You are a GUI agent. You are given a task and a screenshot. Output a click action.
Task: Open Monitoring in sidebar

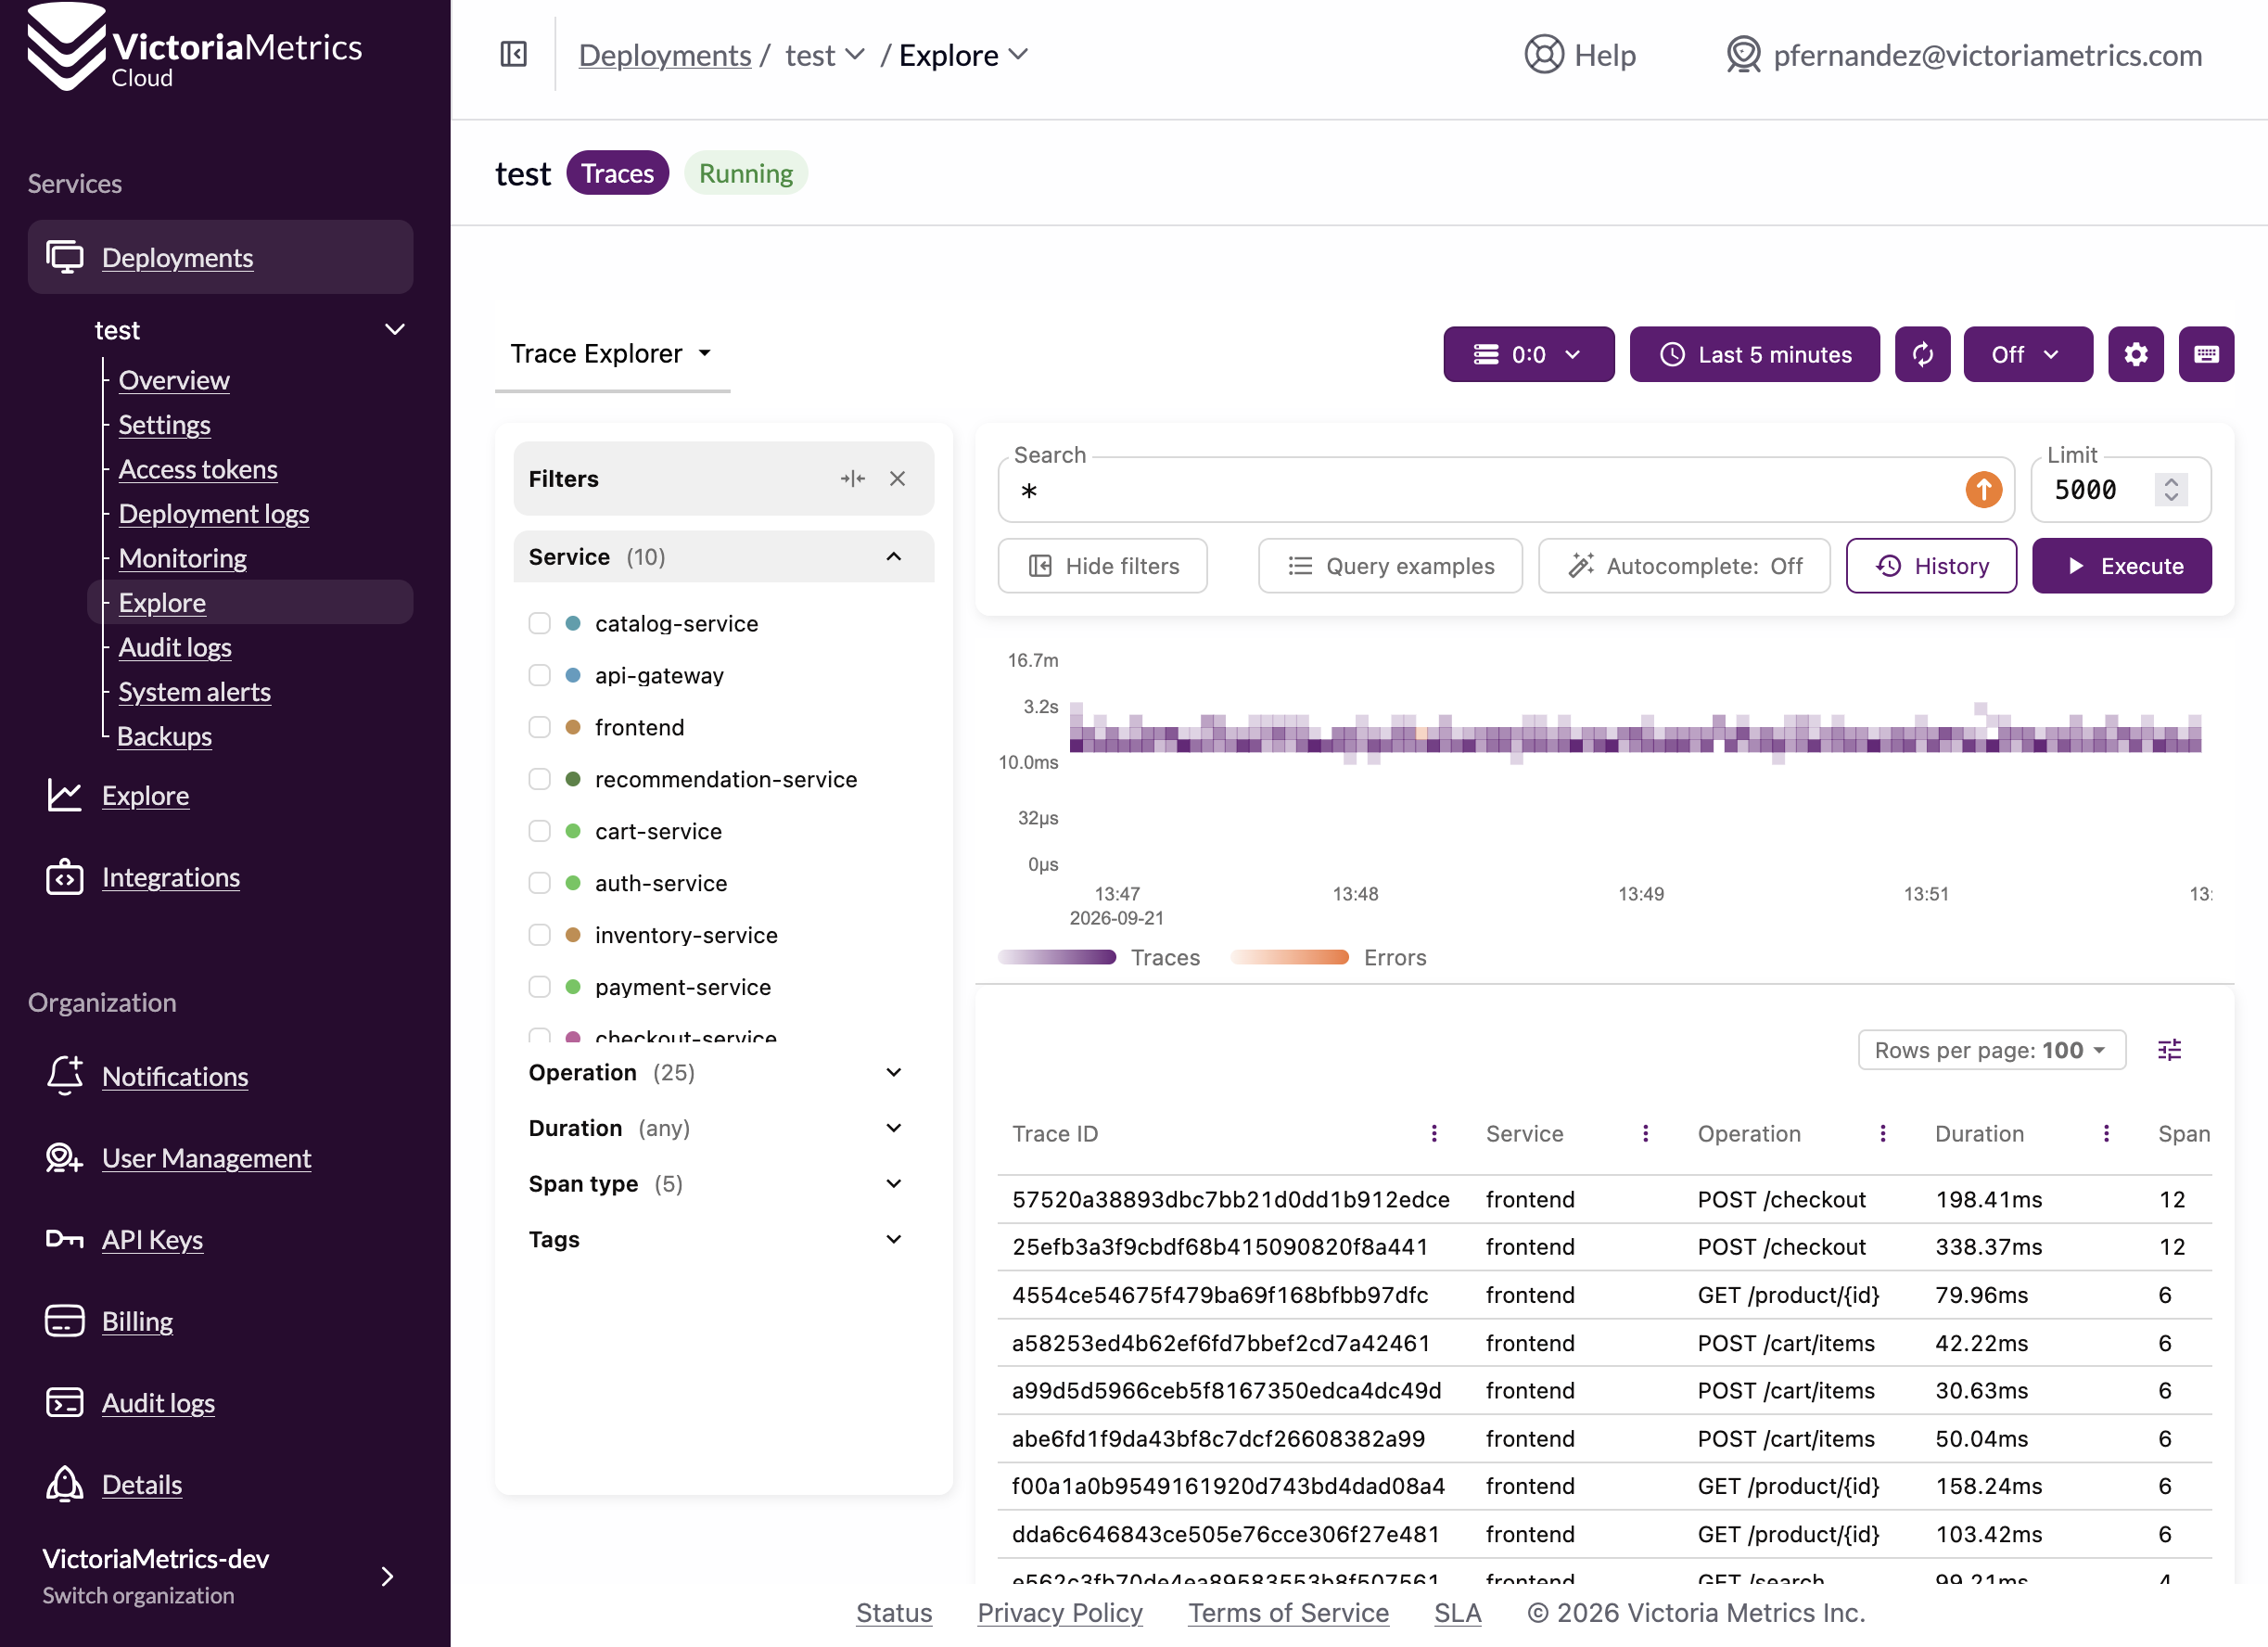point(183,558)
